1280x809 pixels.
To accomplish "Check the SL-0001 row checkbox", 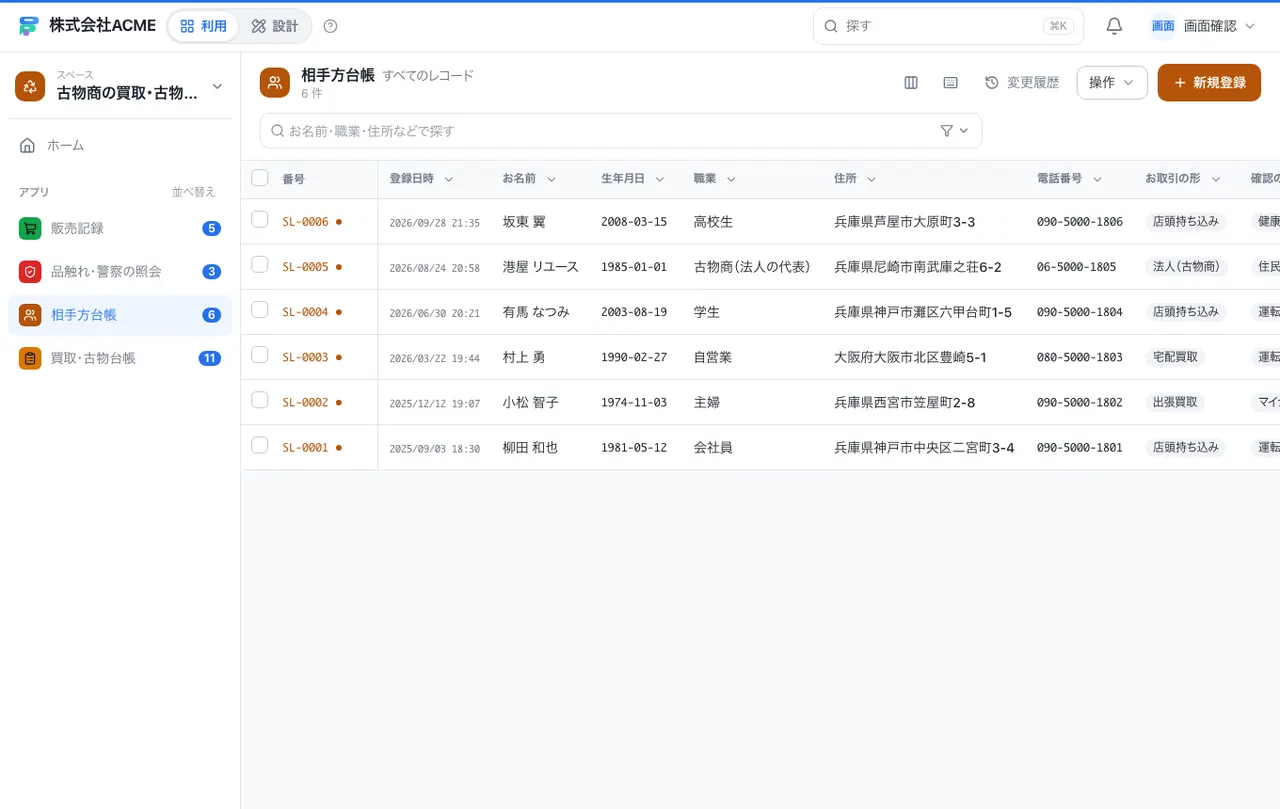I will click(x=260, y=444).
